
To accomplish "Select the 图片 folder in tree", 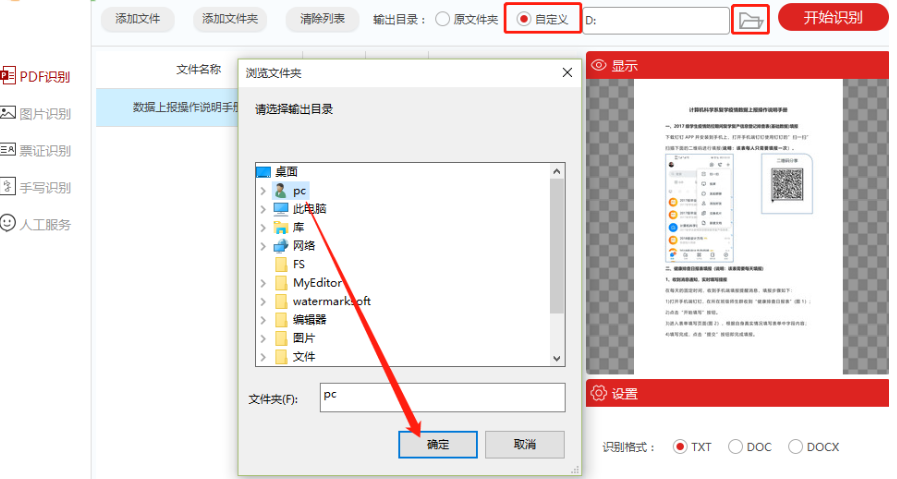I will [x=304, y=338].
